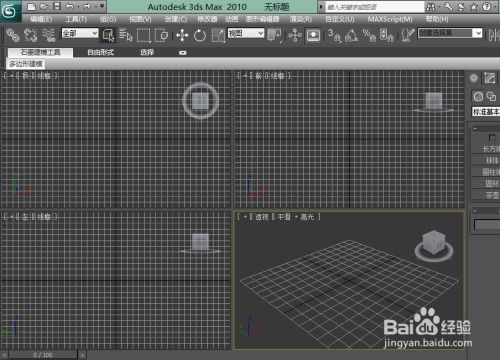Toggle the Angle Snap button
The width and height of the screenshot is (500, 360).
tap(351, 35)
